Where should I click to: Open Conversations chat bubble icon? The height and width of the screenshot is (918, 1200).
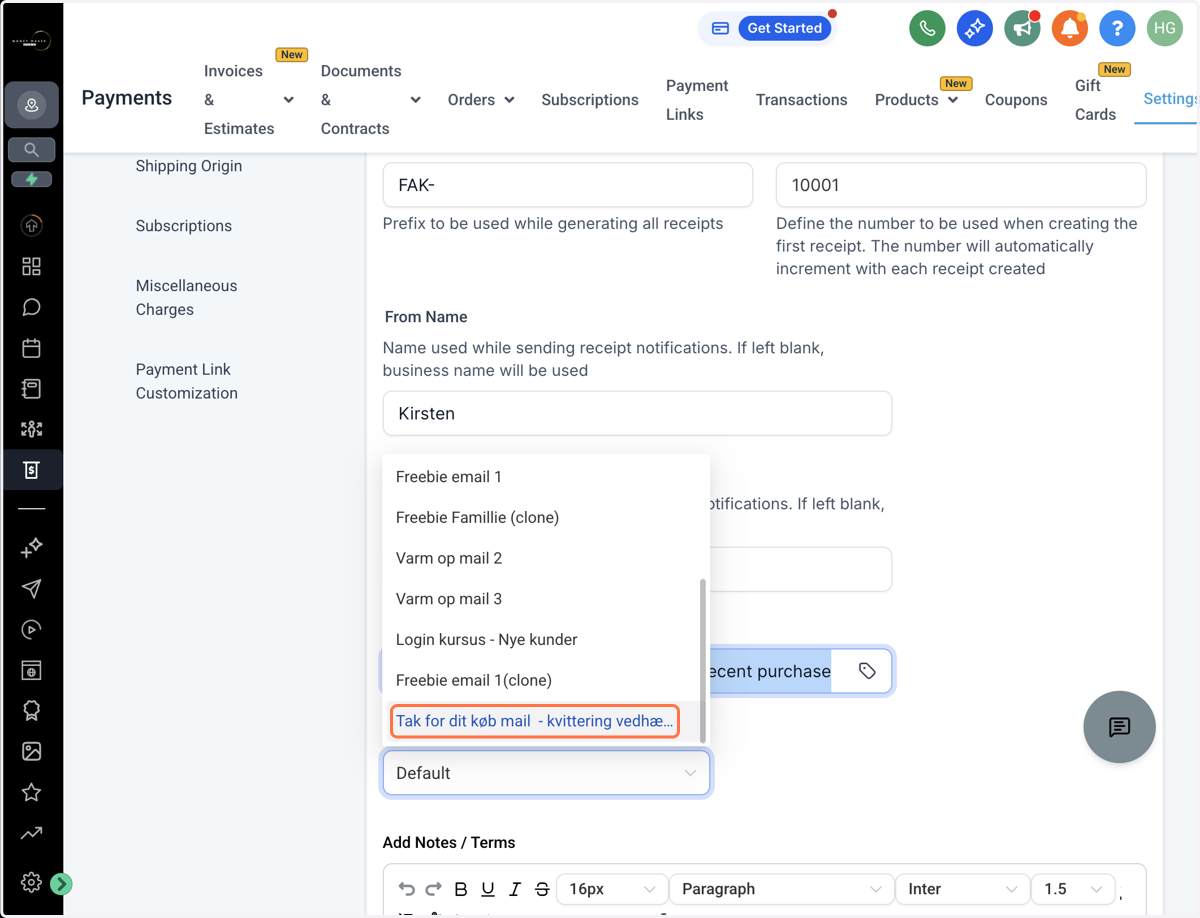tap(31, 307)
